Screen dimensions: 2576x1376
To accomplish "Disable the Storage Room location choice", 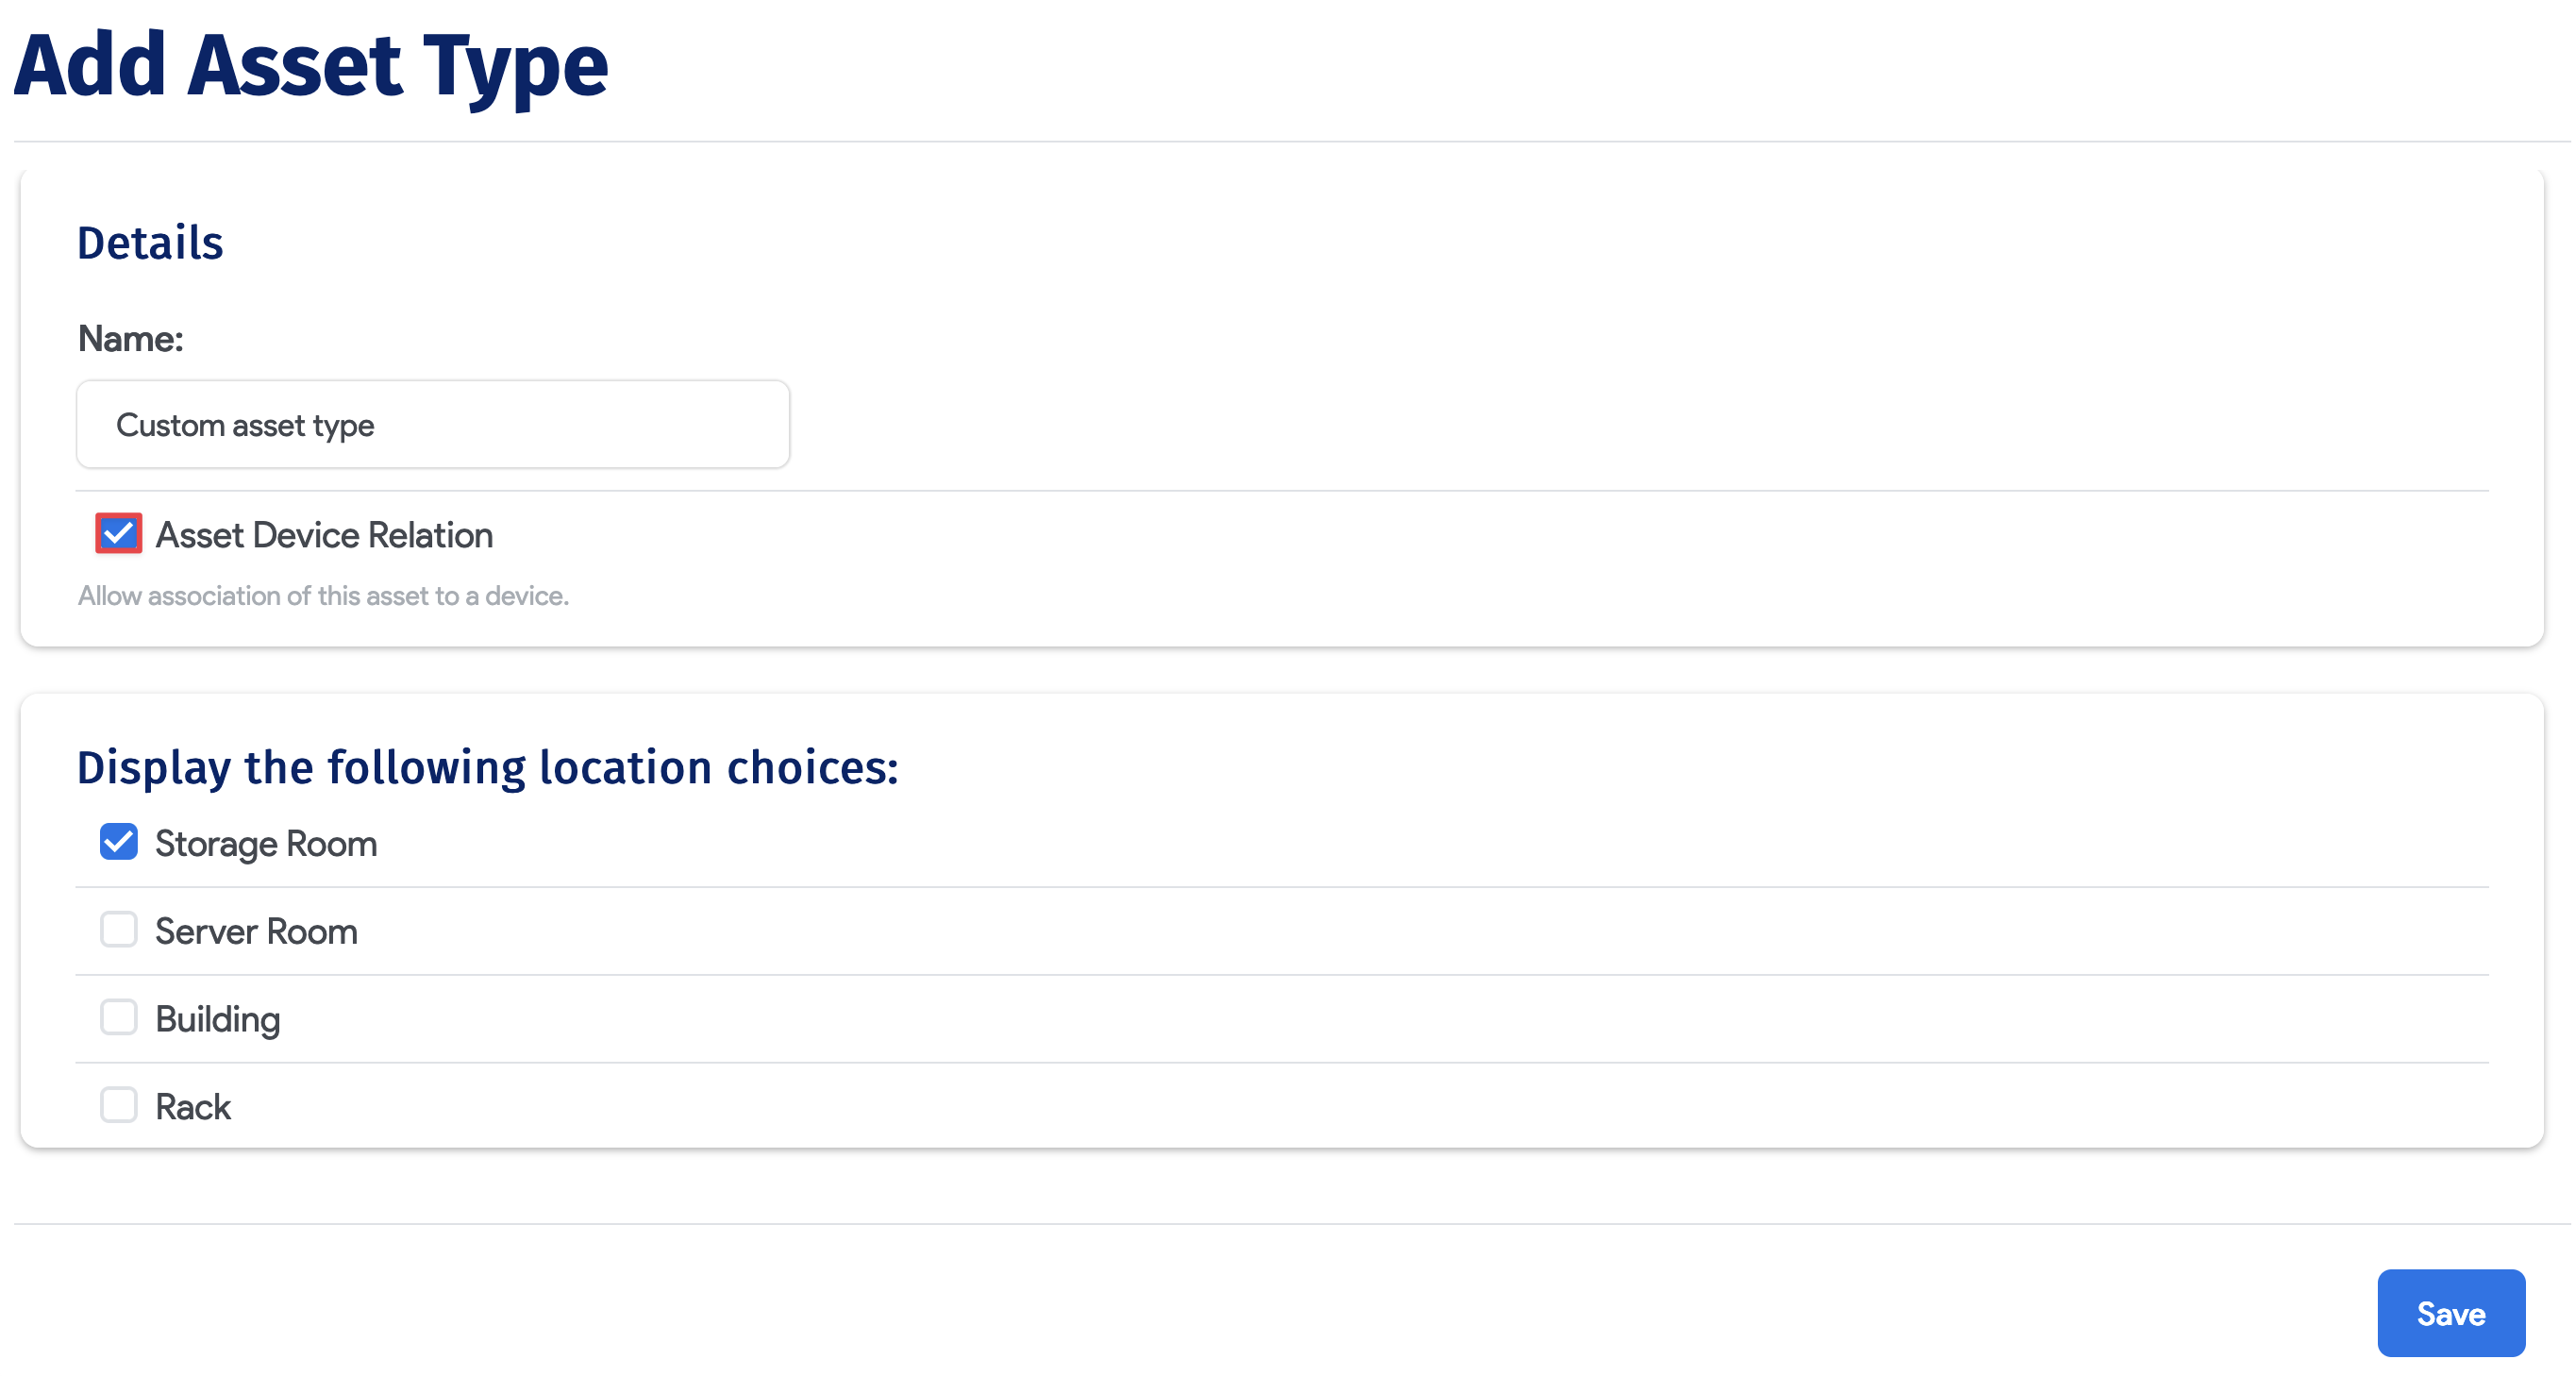I will [x=118, y=843].
